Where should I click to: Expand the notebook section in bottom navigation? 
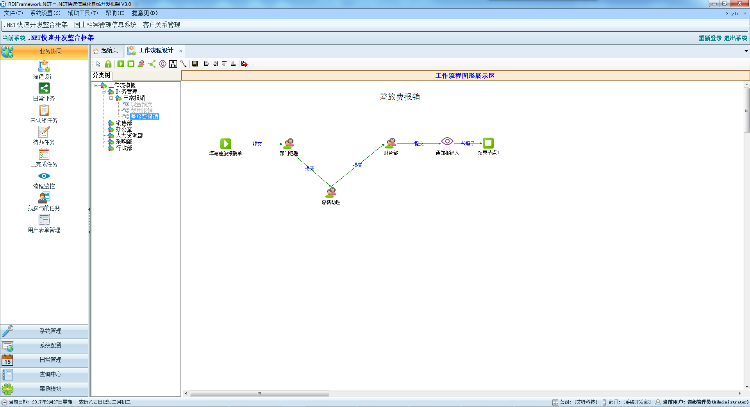(x=44, y=374)
